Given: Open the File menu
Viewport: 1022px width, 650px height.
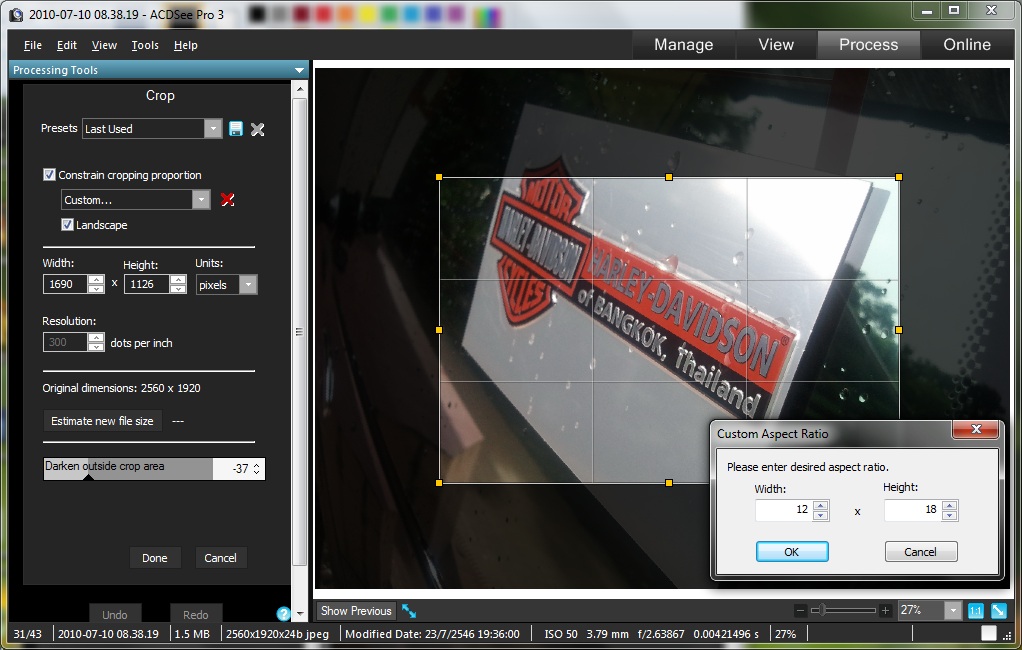Looking at the screenshot, I should coord(33,45).
